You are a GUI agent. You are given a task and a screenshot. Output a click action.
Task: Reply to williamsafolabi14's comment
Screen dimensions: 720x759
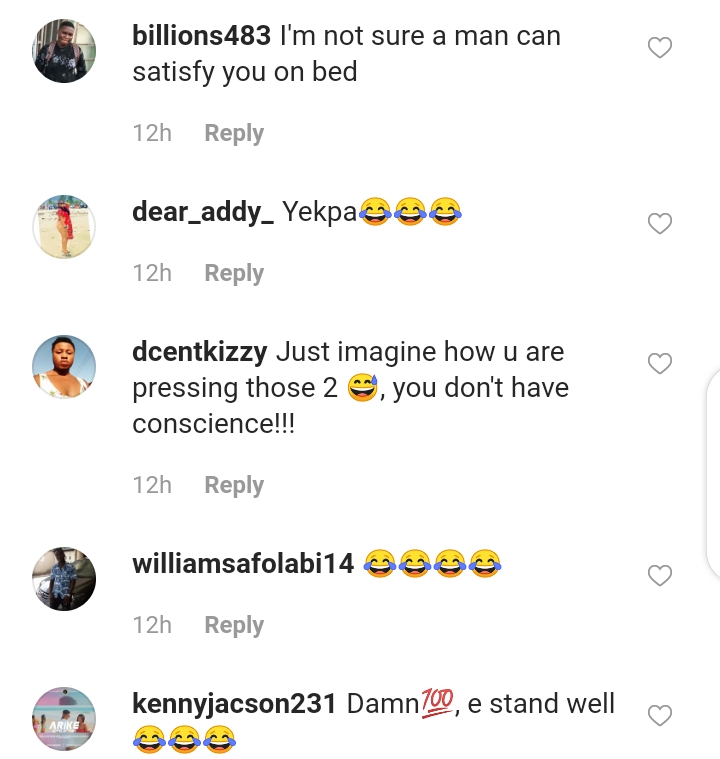coord(234,625)
